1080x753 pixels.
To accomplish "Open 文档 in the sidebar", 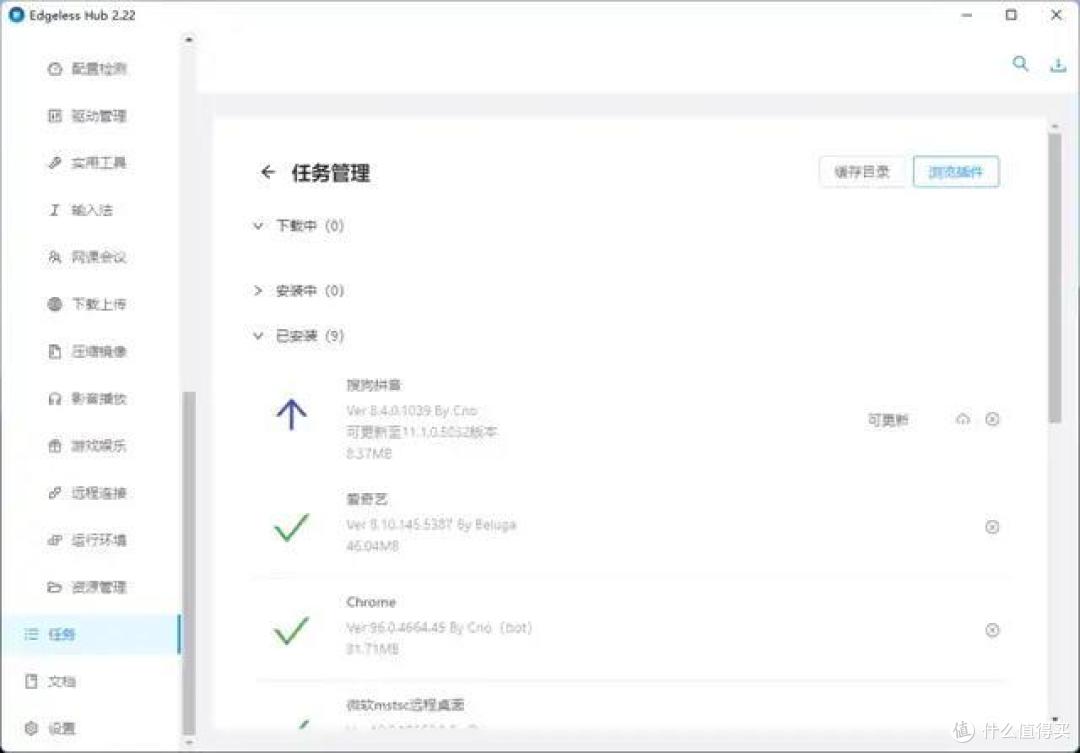I will click(60, 681).
